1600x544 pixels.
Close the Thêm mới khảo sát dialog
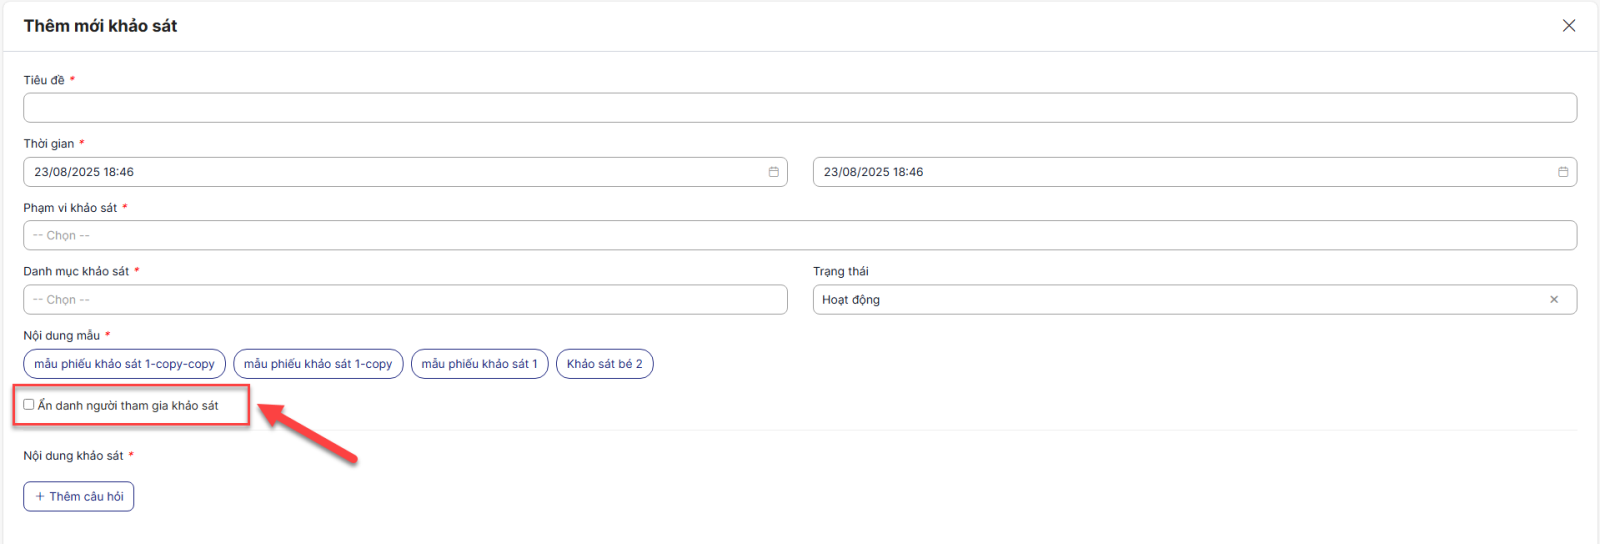[1568, 26]
